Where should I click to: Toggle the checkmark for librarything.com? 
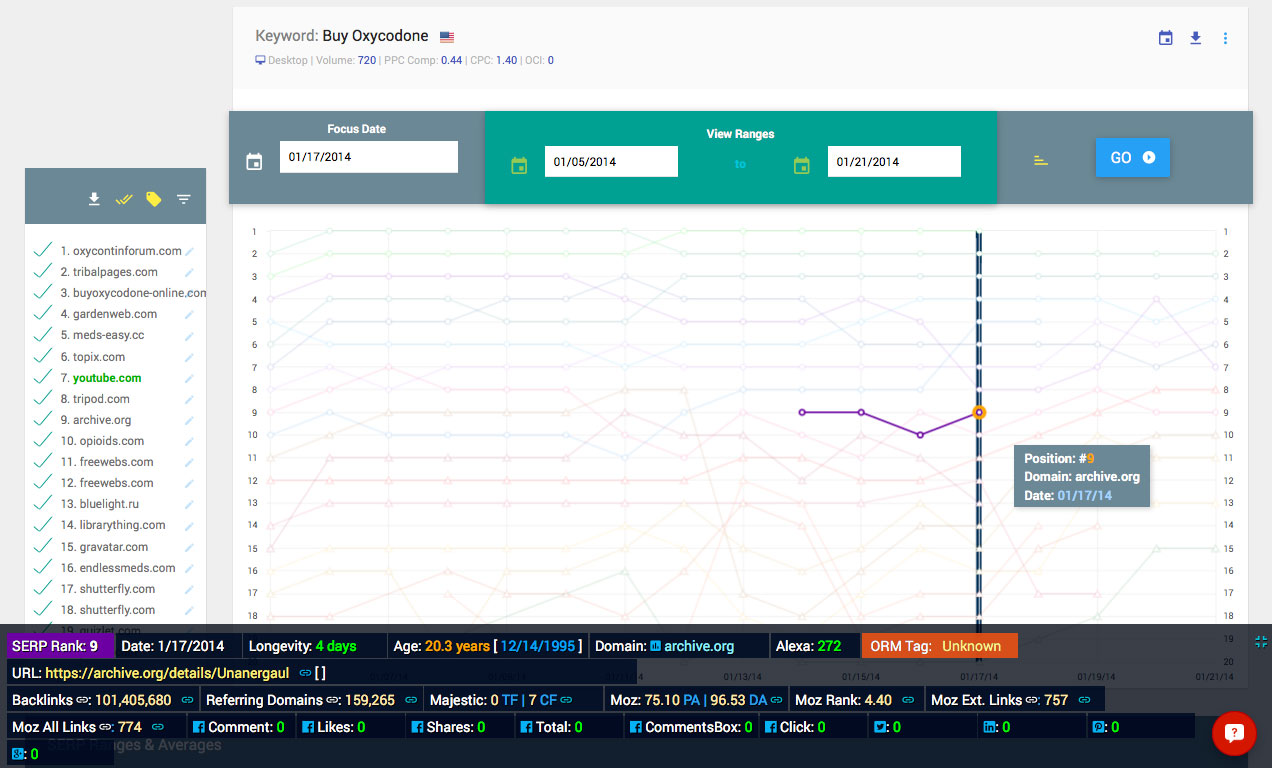click(42, 524)
